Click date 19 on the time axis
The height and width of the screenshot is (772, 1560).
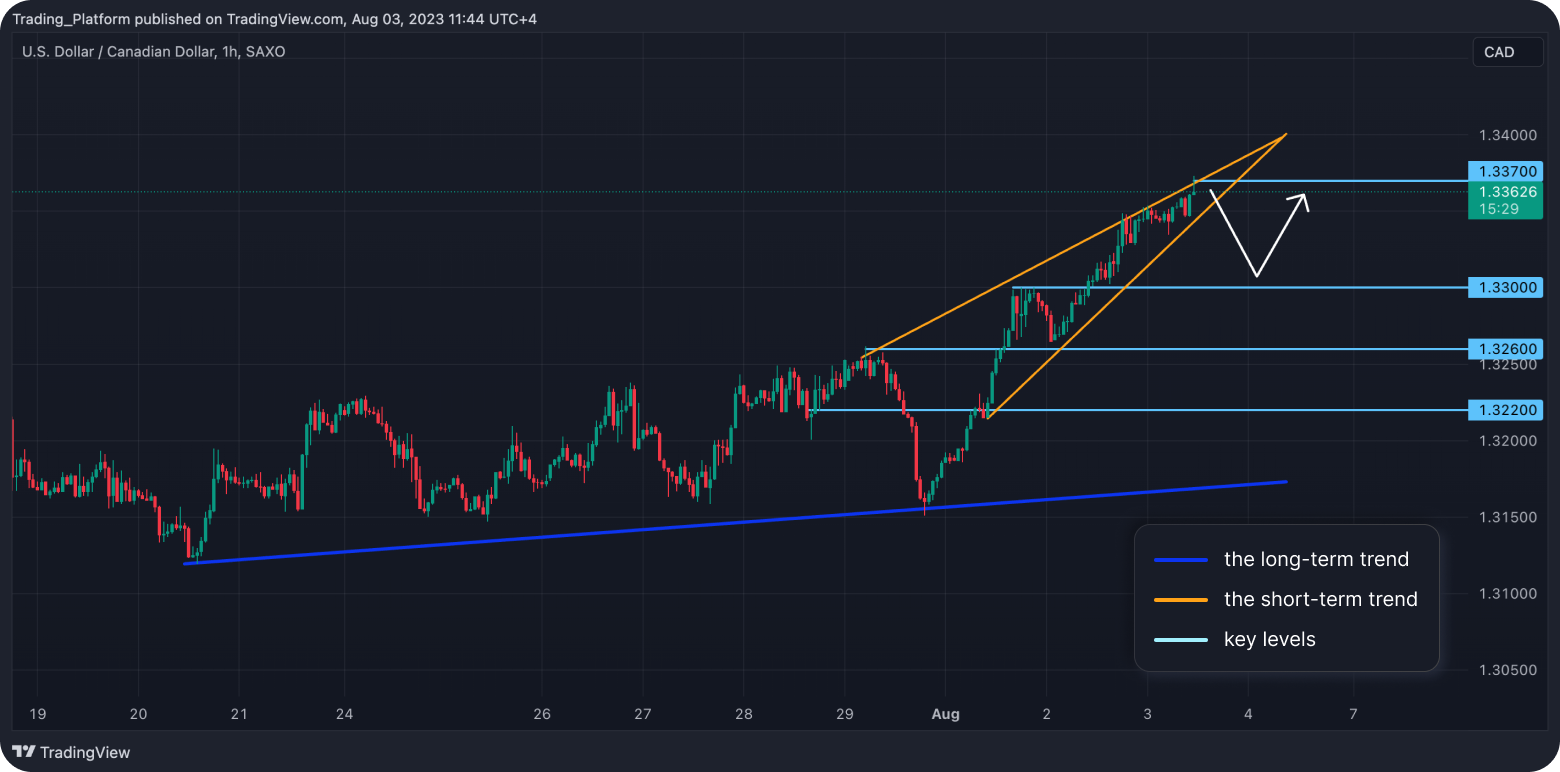click(36, 714)
